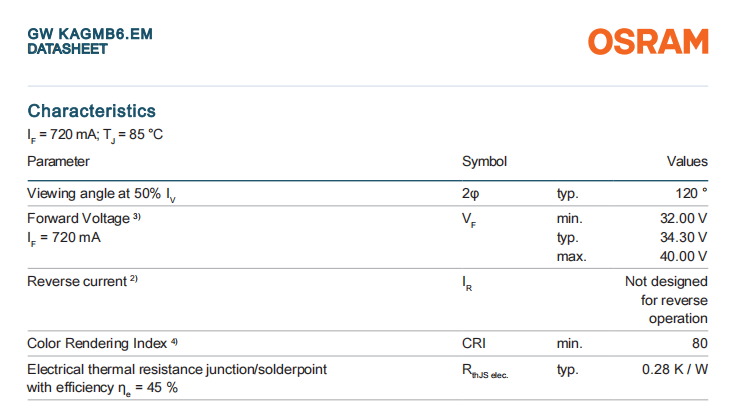The height and width of the screenshot is (418, 731).
Task: Click the Values column header
Action: tap(687, 161)
